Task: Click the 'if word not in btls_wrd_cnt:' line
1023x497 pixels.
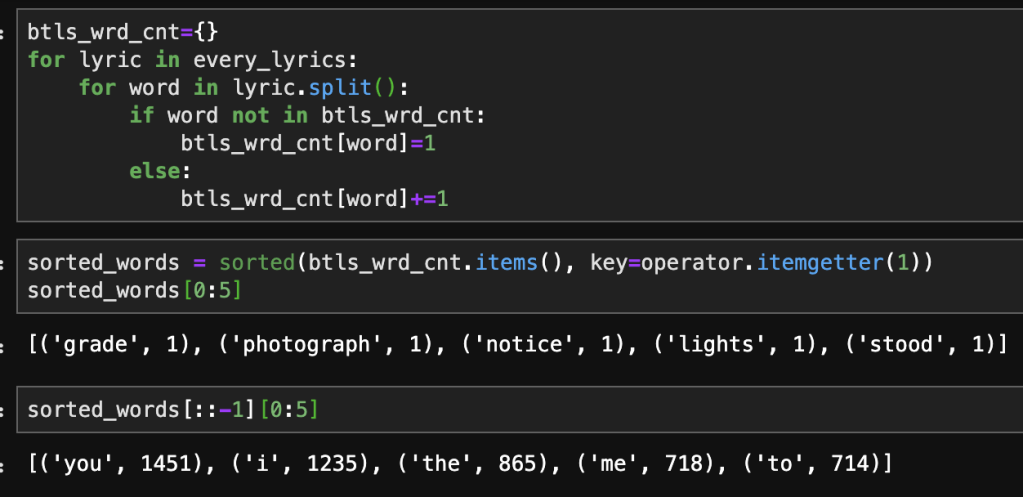Action: (307, 115)
